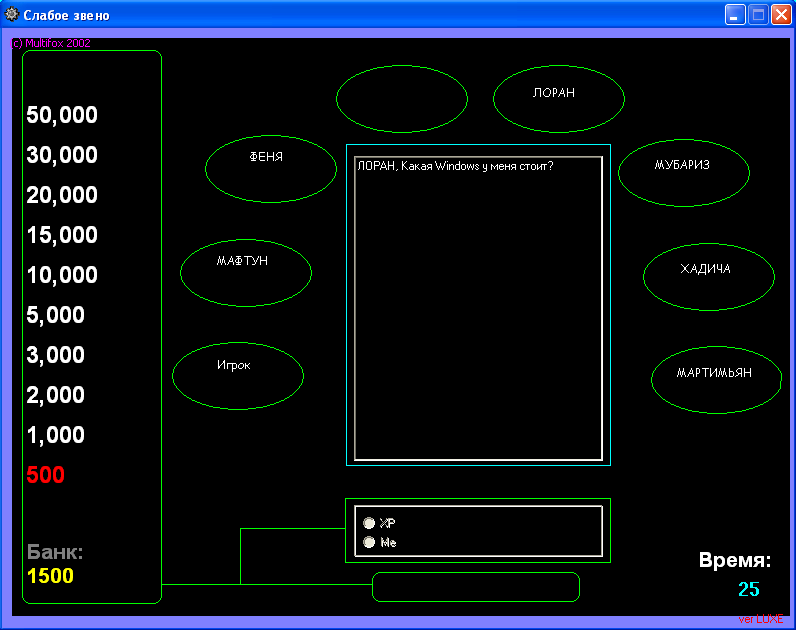Click the 5,000 prize level

pyautogui.click(x=55, y=315)
